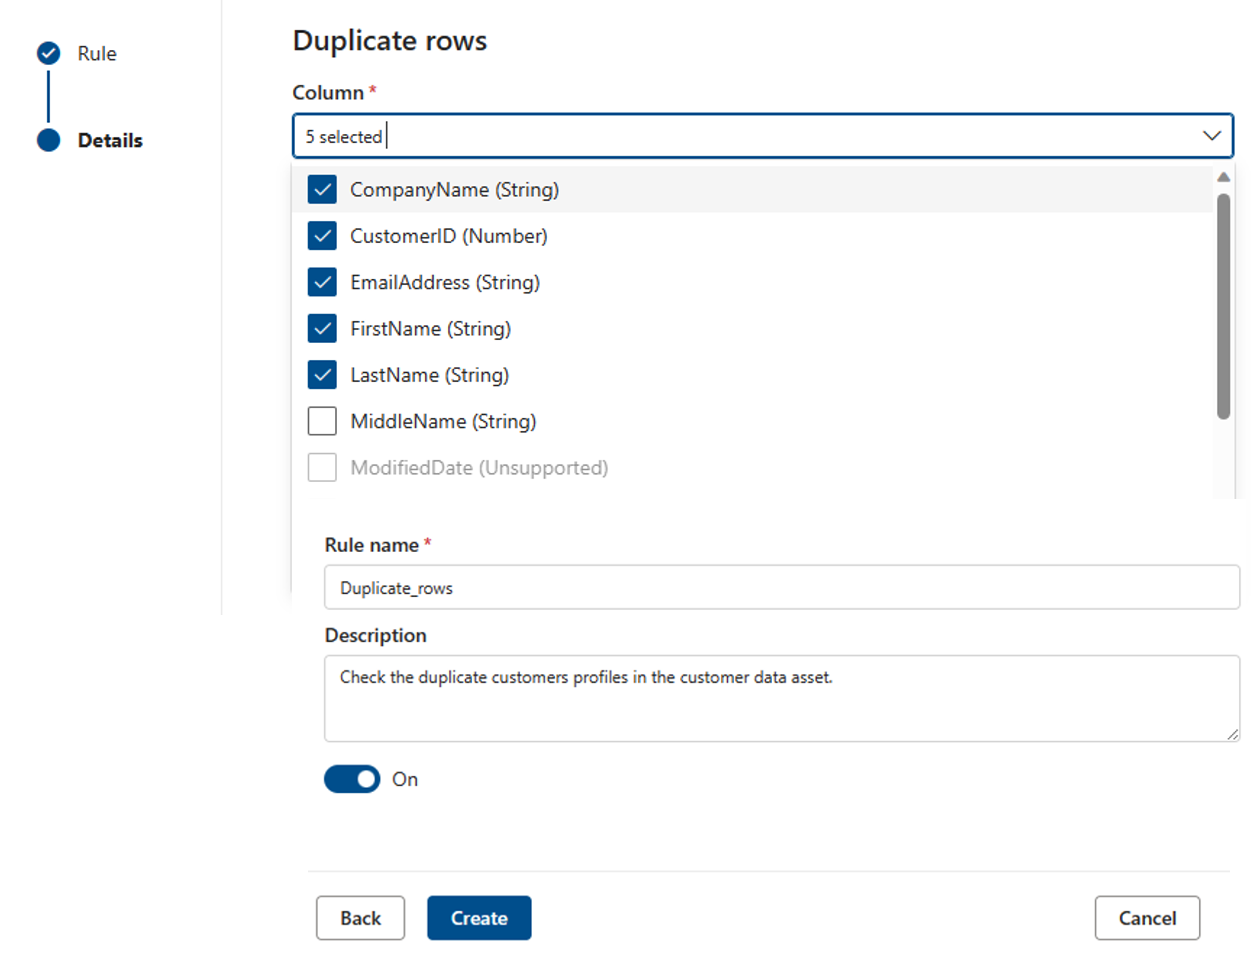
Task: Uncheck the EmailAddress (String) checkbox
Action: (x=322, y=282)
